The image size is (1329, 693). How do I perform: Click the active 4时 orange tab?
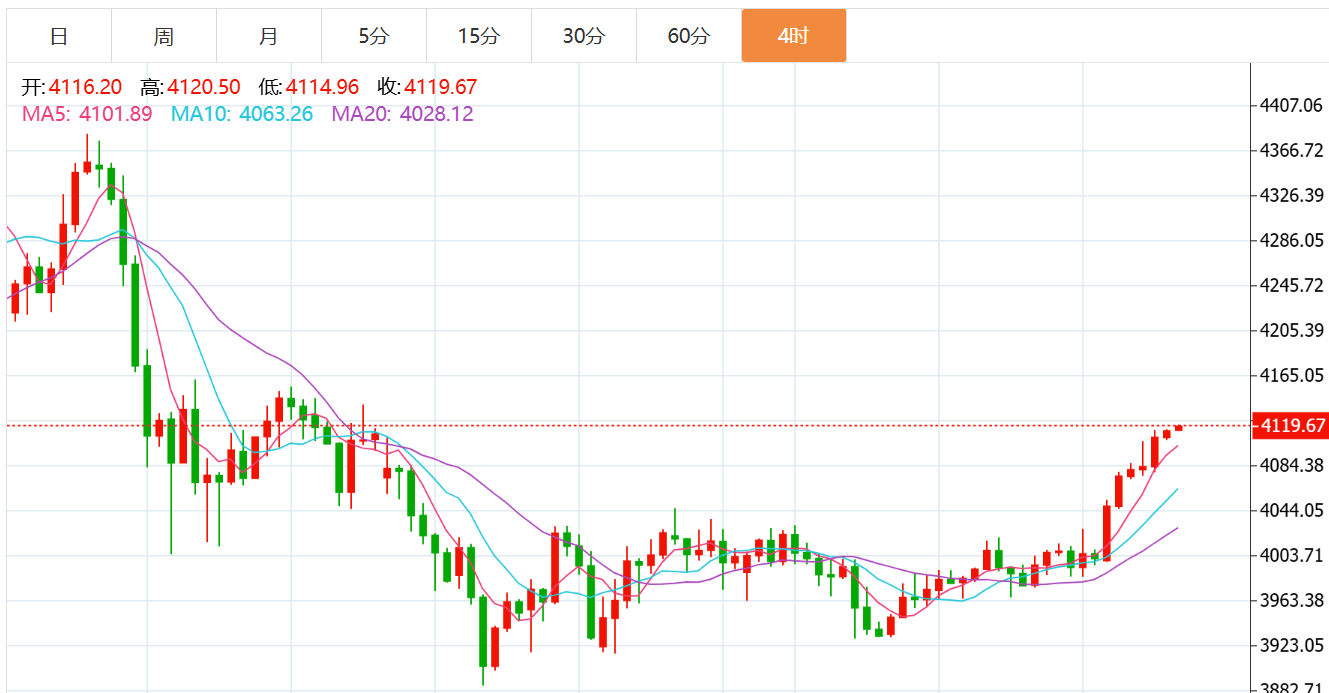click(794, 36)
